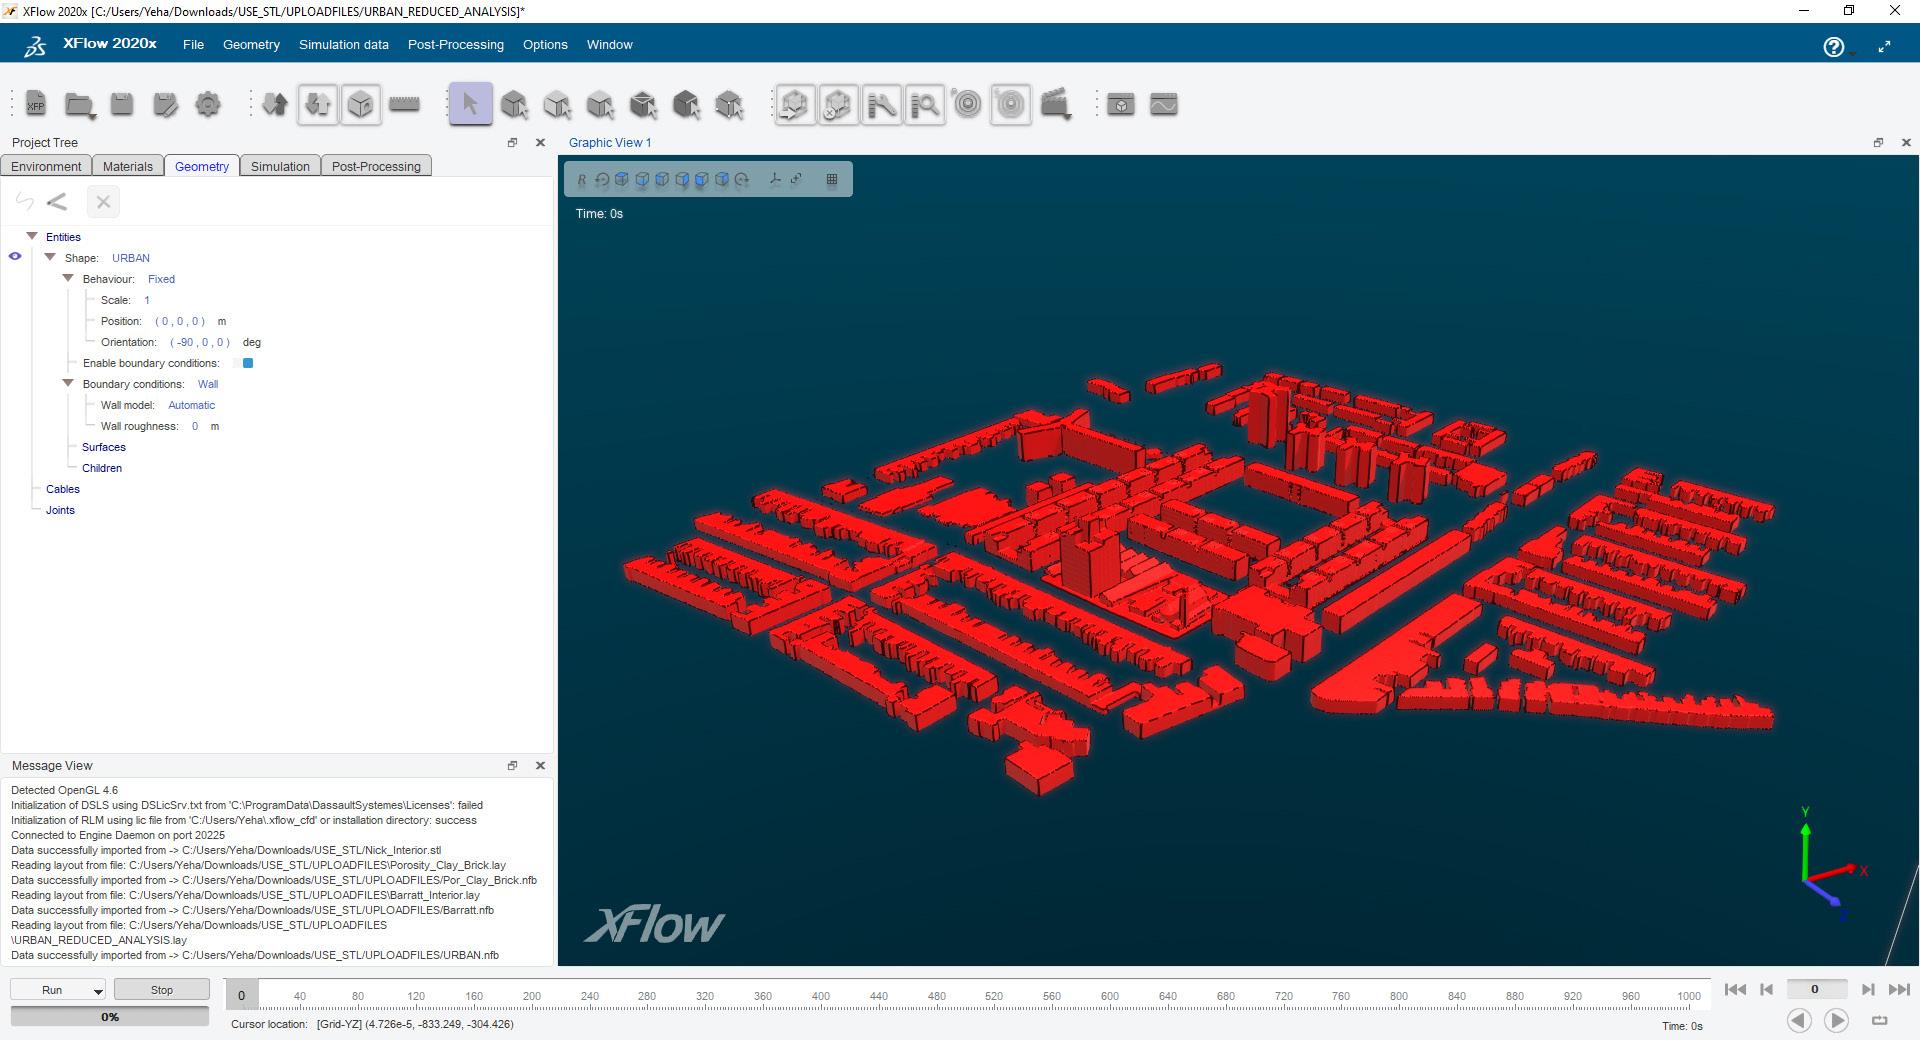Click the film clapperboard animation icon
Screen dimensions: 1920x1040
pos(1055,104)
